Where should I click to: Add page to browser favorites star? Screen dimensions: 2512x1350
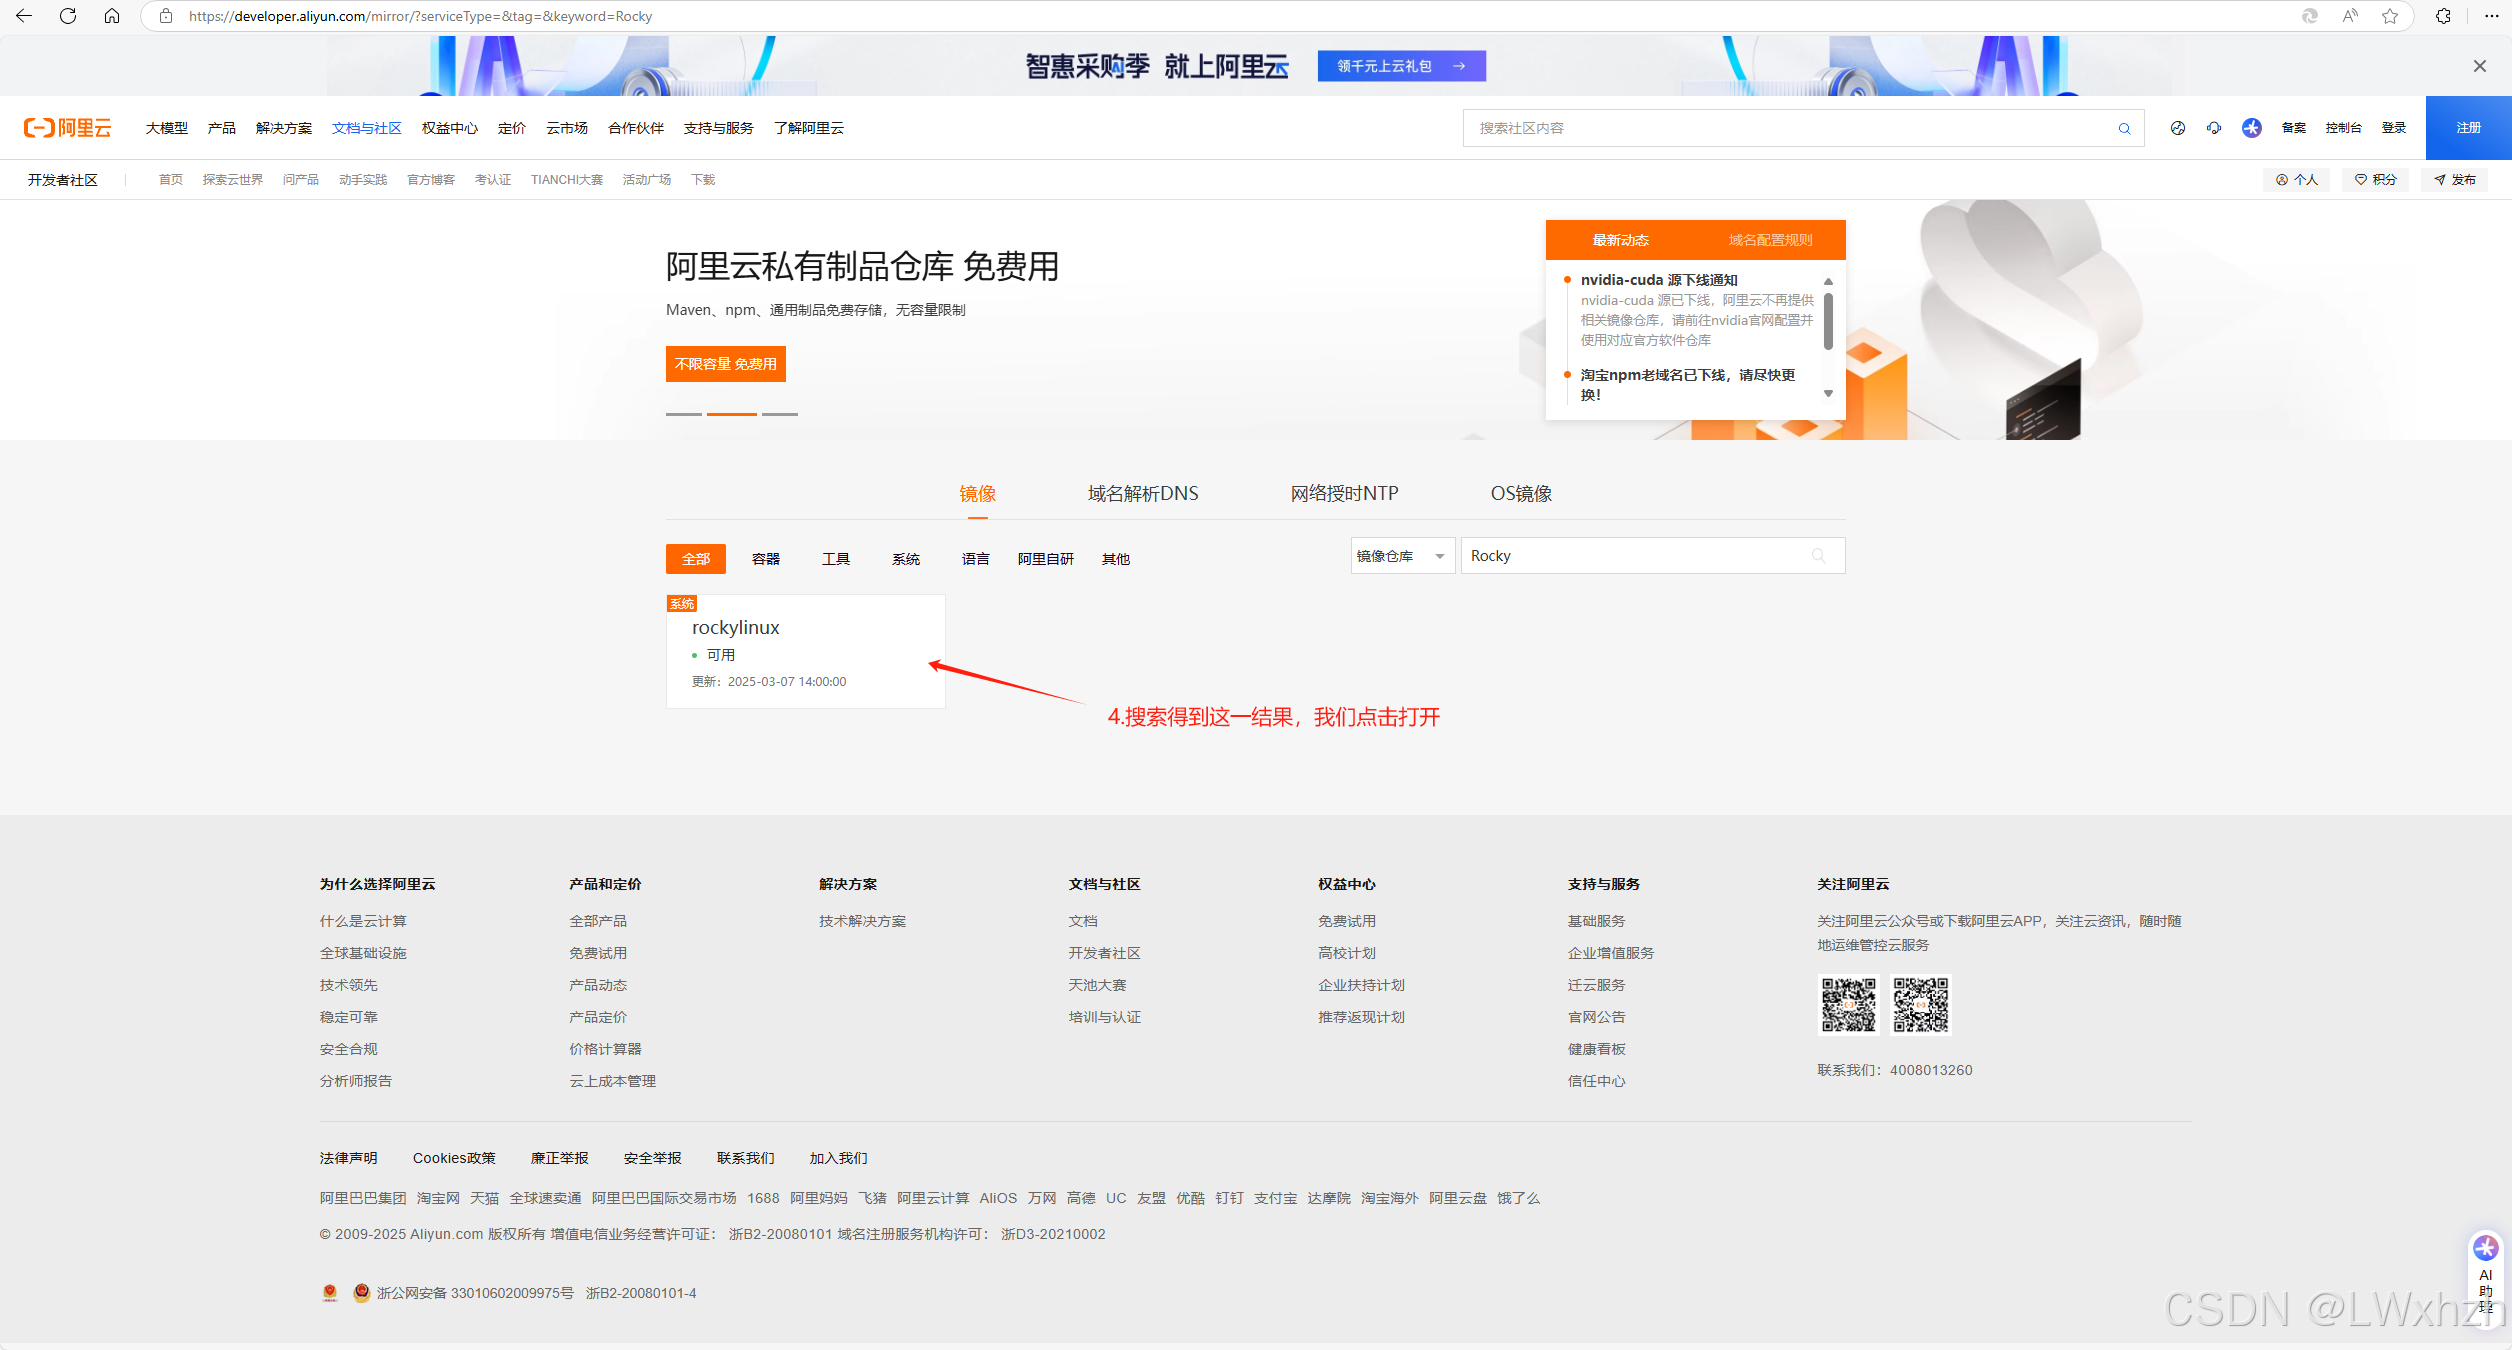tap(2390, 16)
